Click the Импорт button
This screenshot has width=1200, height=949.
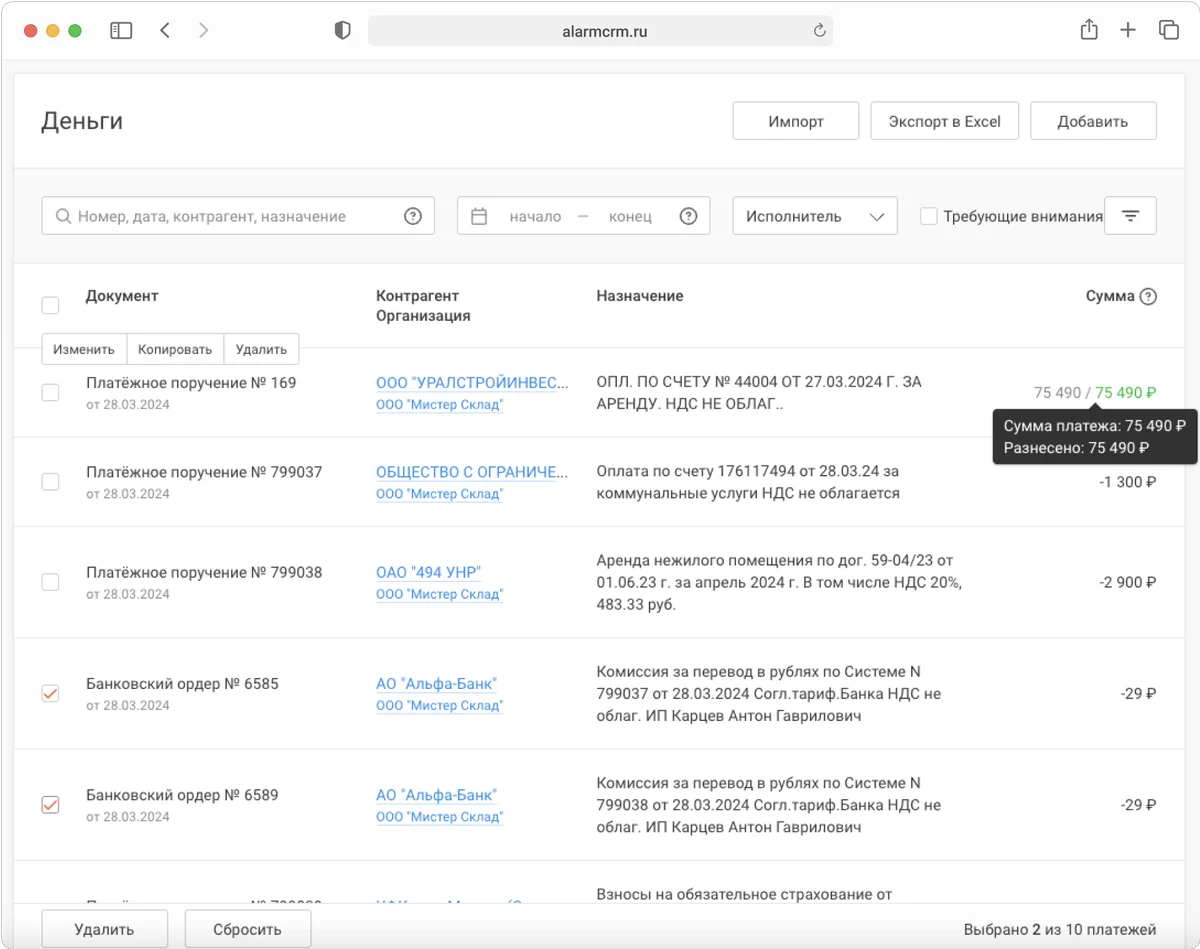[x=796, y=121]
